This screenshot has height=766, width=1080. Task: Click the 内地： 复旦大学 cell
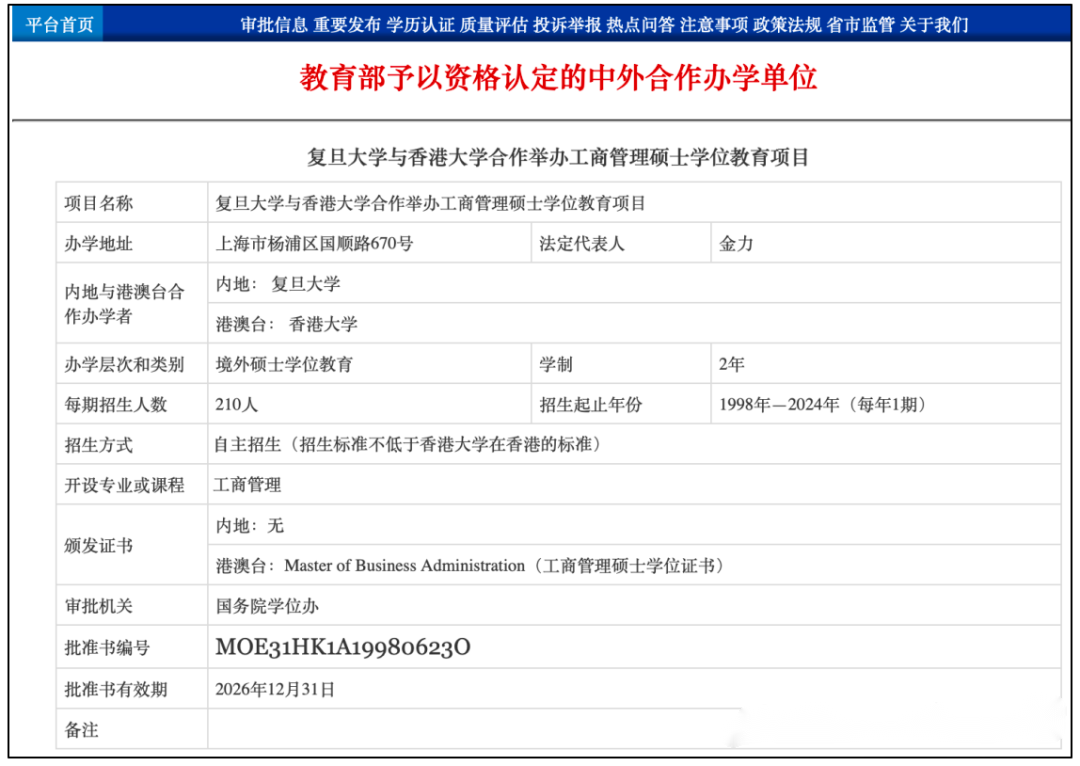(634, 283)
